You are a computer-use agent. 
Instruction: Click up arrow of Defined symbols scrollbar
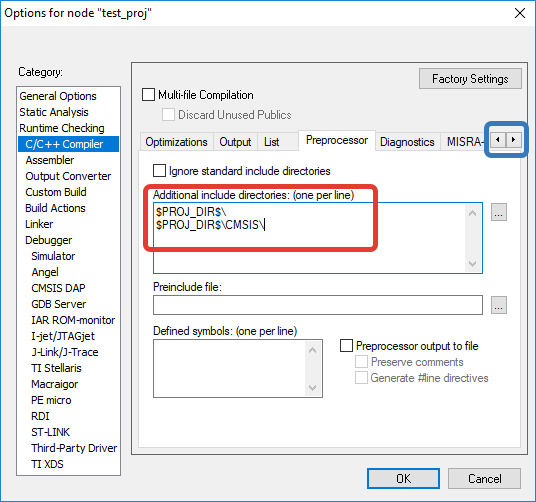click(312, 350)
